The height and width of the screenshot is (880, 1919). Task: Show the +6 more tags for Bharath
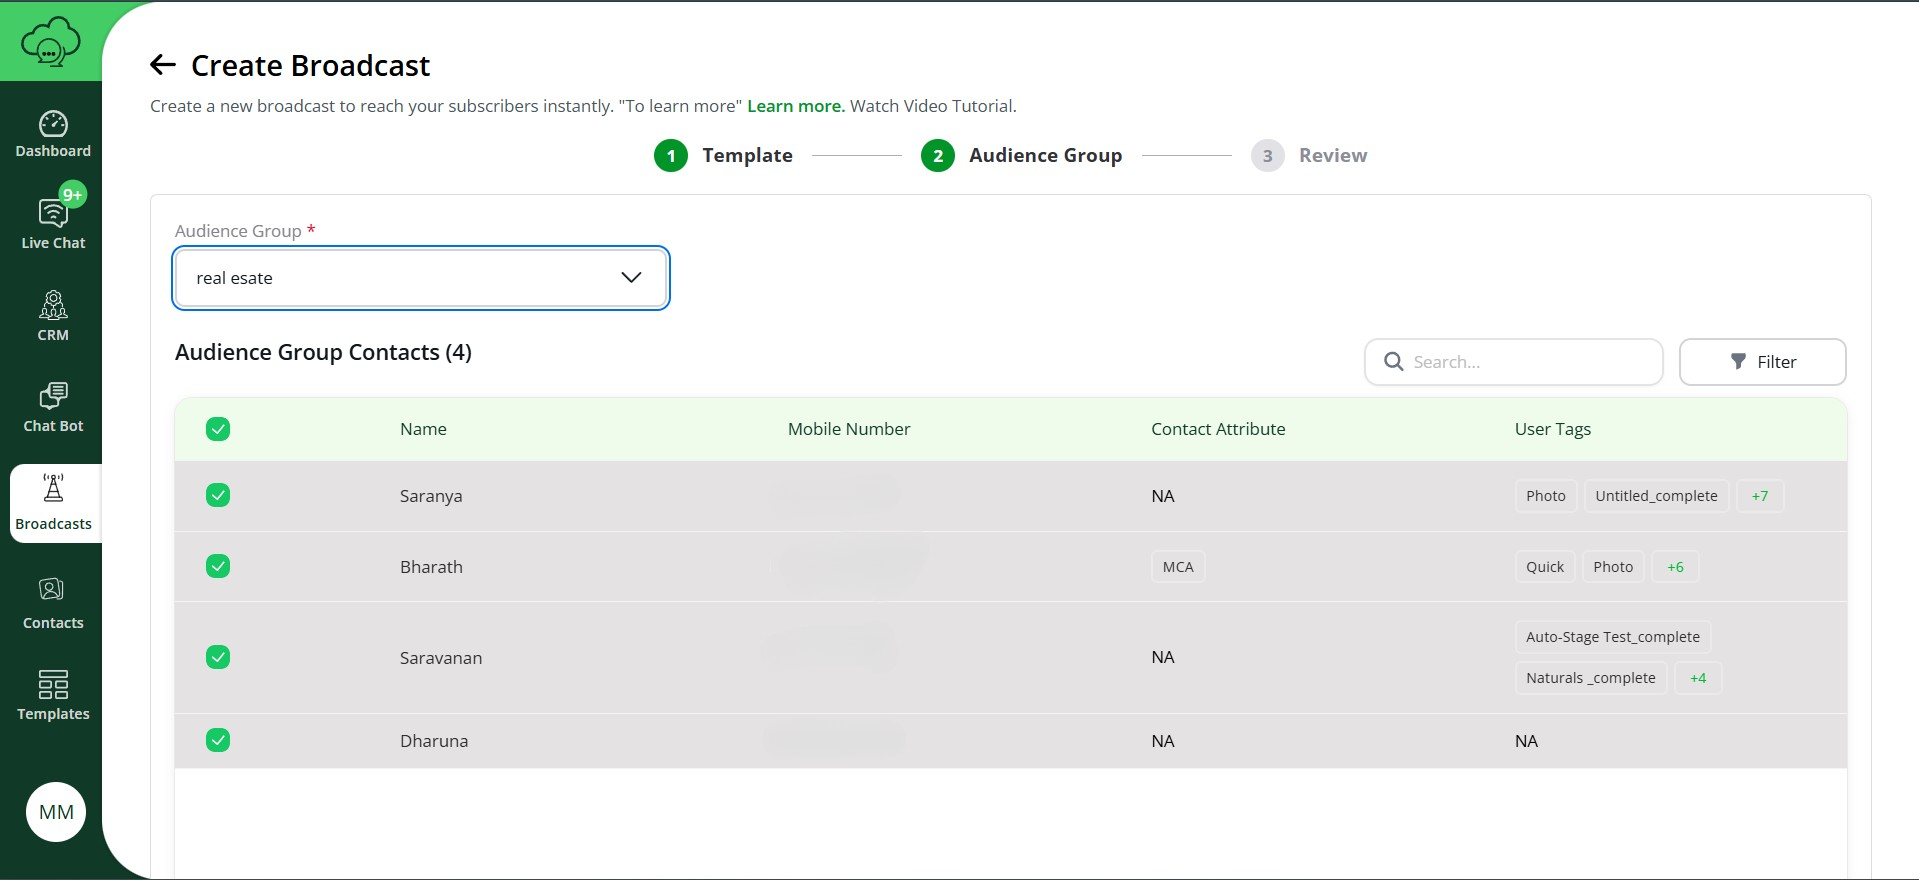pyautogui.click(x=1675, y=567)
